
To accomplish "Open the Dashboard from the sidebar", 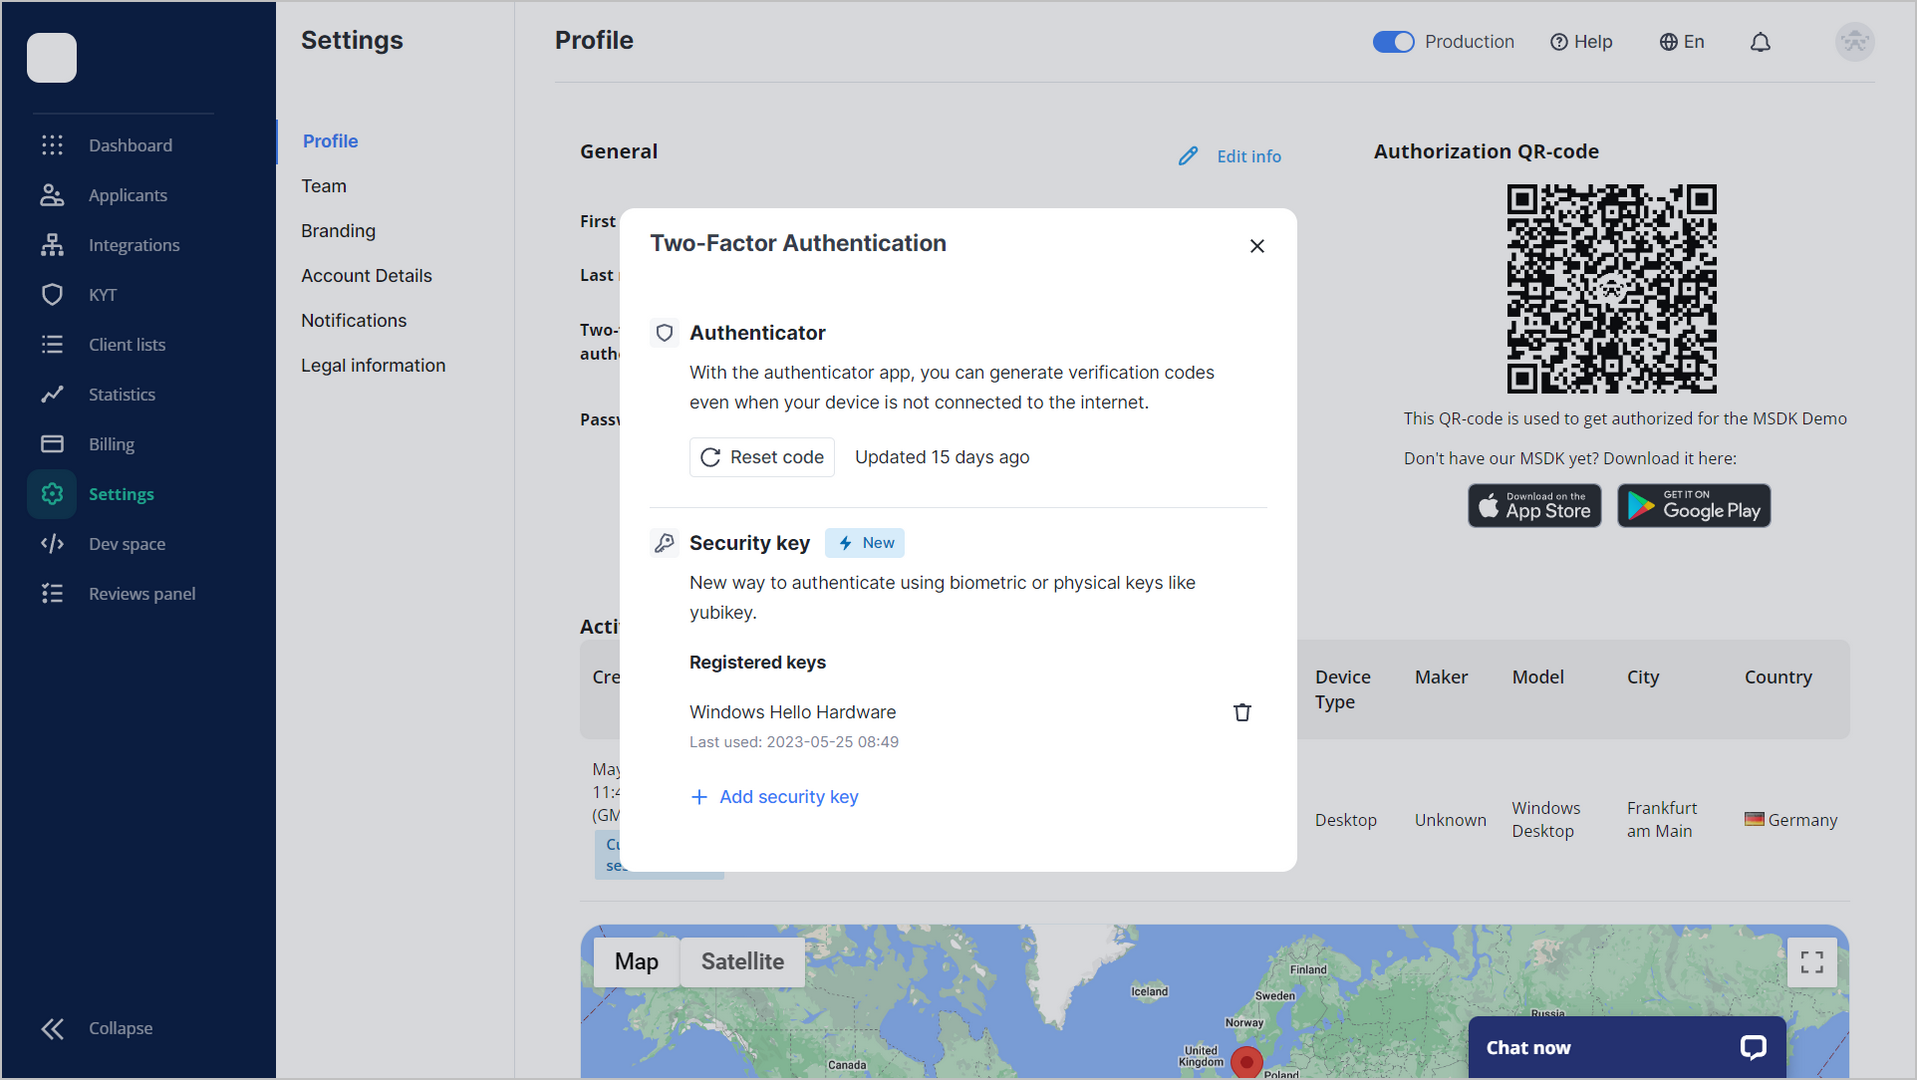I will (130, 145).
